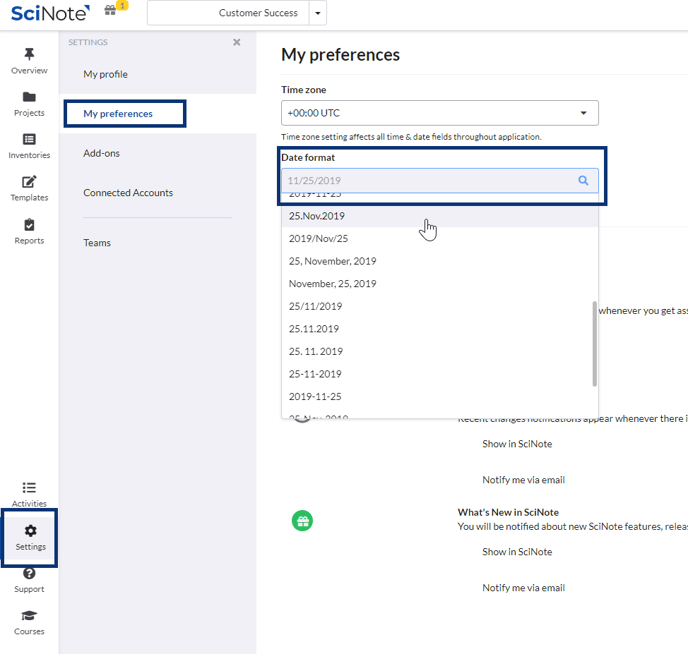Open the Projects folder icon
Viewport: 688px width, 654px height.
29,96
